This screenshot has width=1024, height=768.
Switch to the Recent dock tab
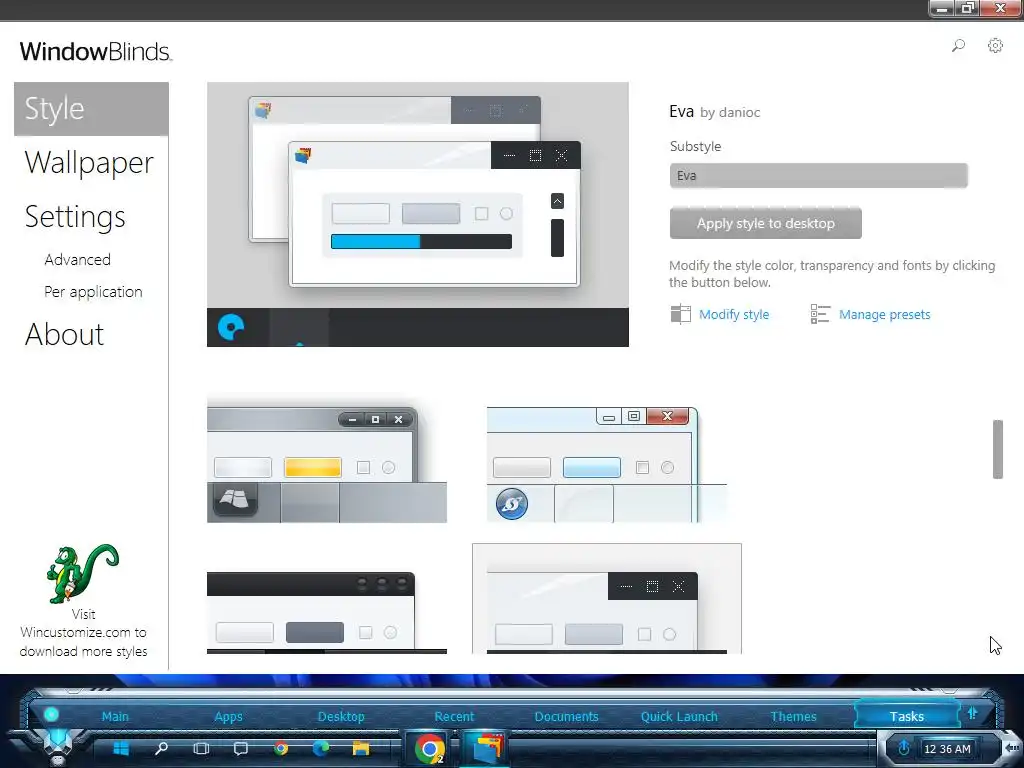(455, 716)
